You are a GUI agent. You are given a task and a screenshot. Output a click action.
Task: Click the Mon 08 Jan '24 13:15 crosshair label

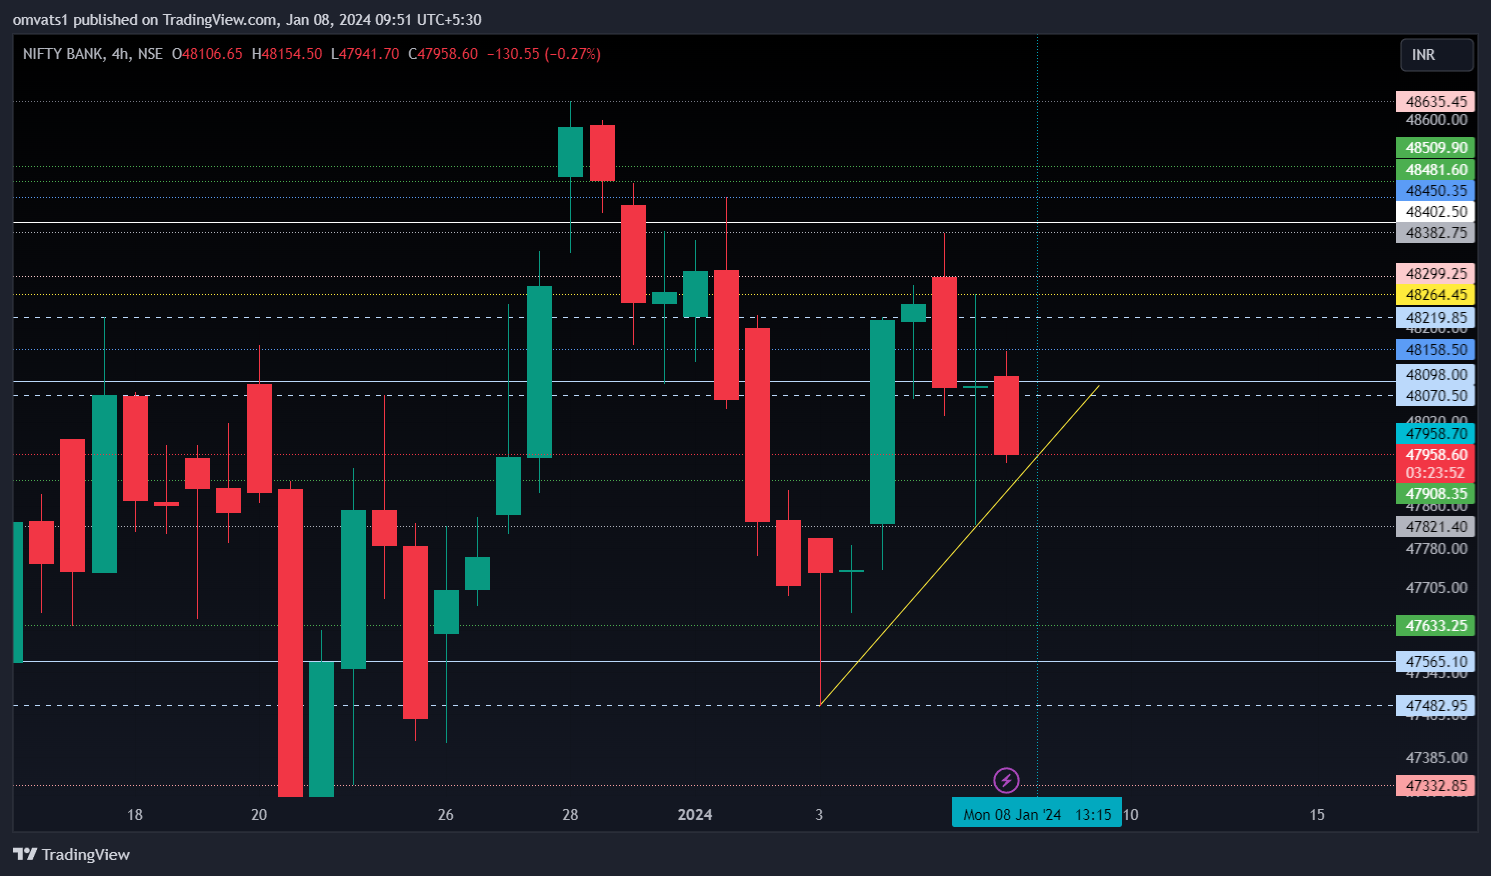coord(1037,814)
